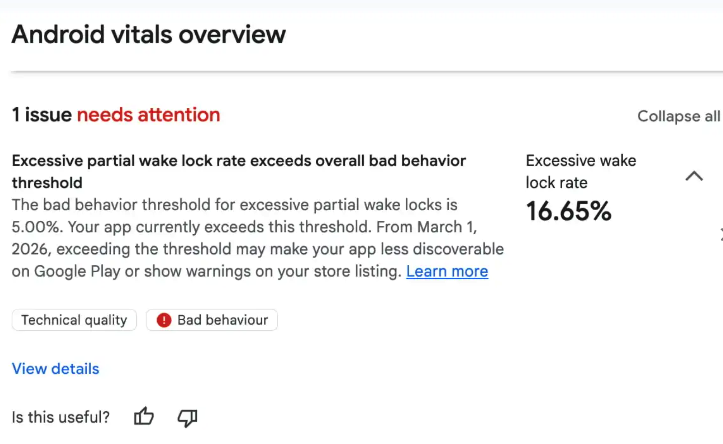The width and height of the screenshot is (723, 444).
Task: Click the Android vitals overview heading
Action: (148, 34)
